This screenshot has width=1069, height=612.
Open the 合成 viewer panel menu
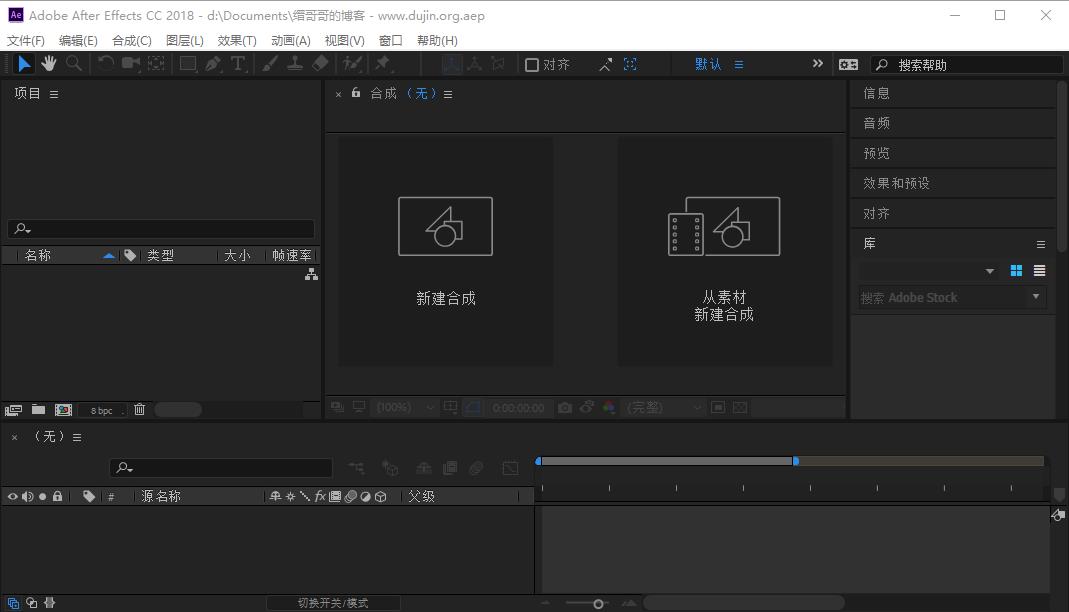pos(448,94)
